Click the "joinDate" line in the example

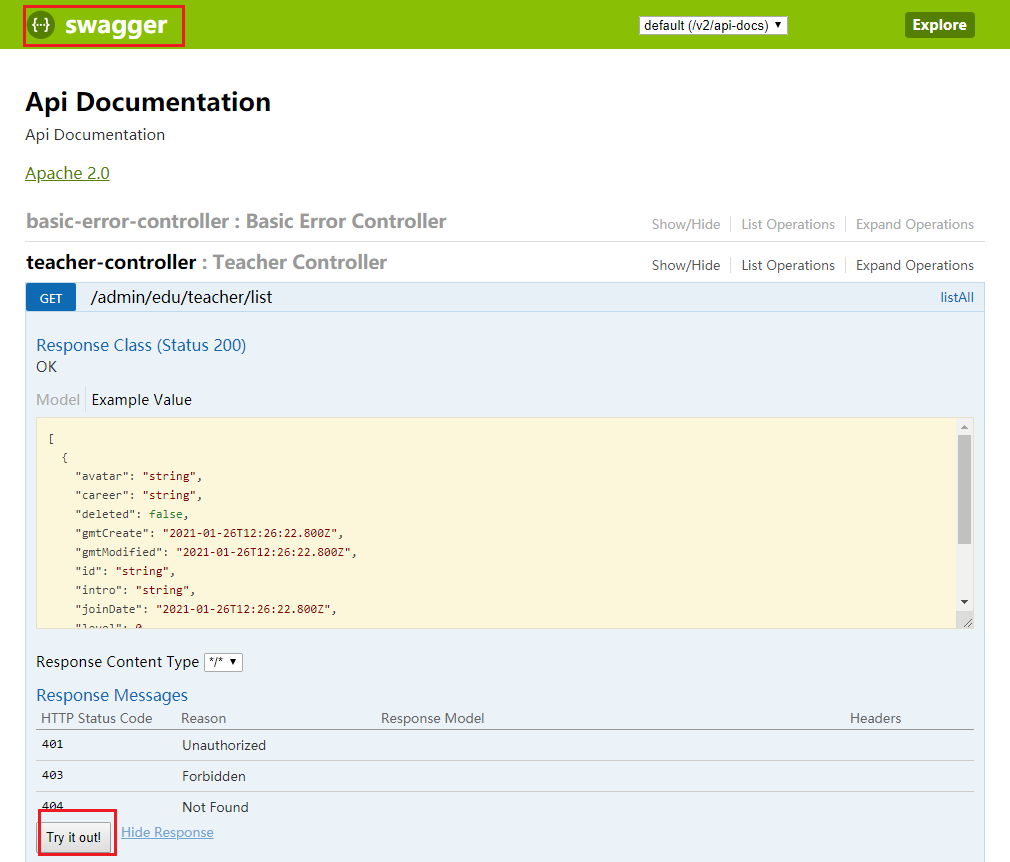click(x=206, y=609)
